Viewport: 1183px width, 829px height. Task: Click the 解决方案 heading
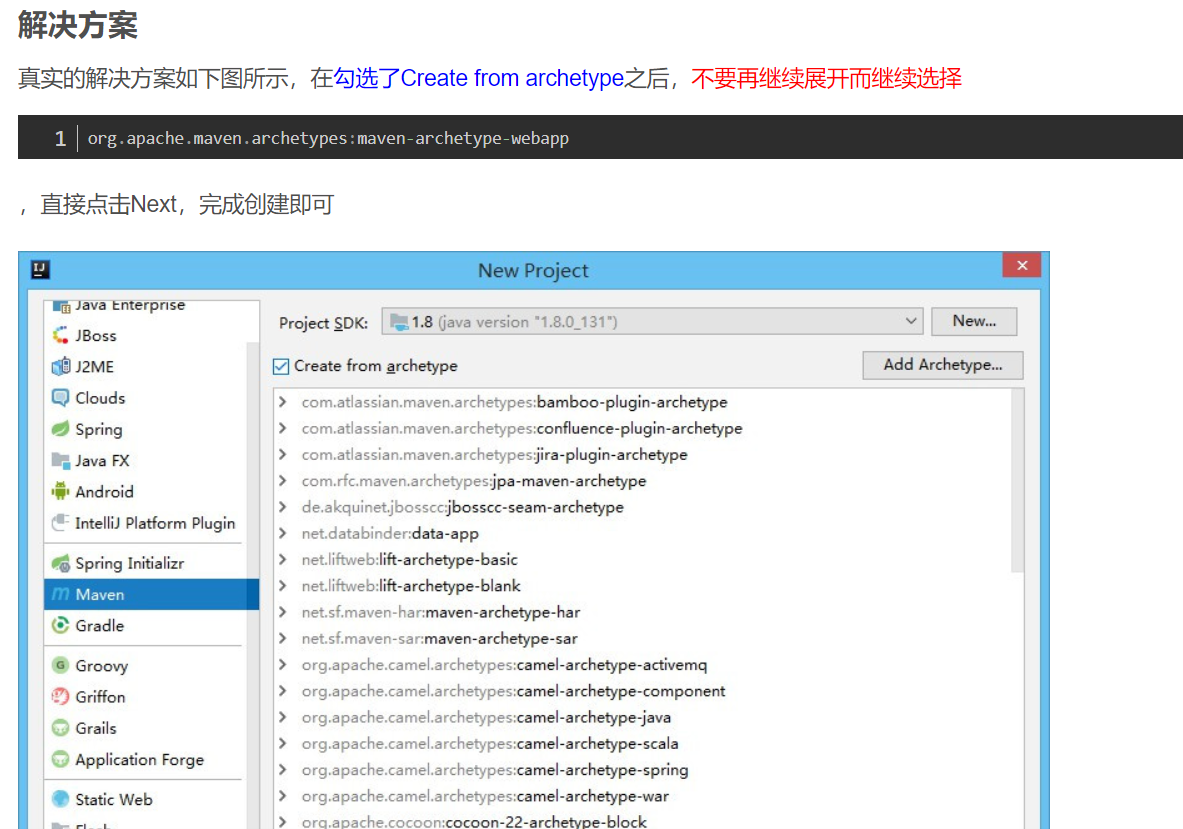tap(78, 25)
